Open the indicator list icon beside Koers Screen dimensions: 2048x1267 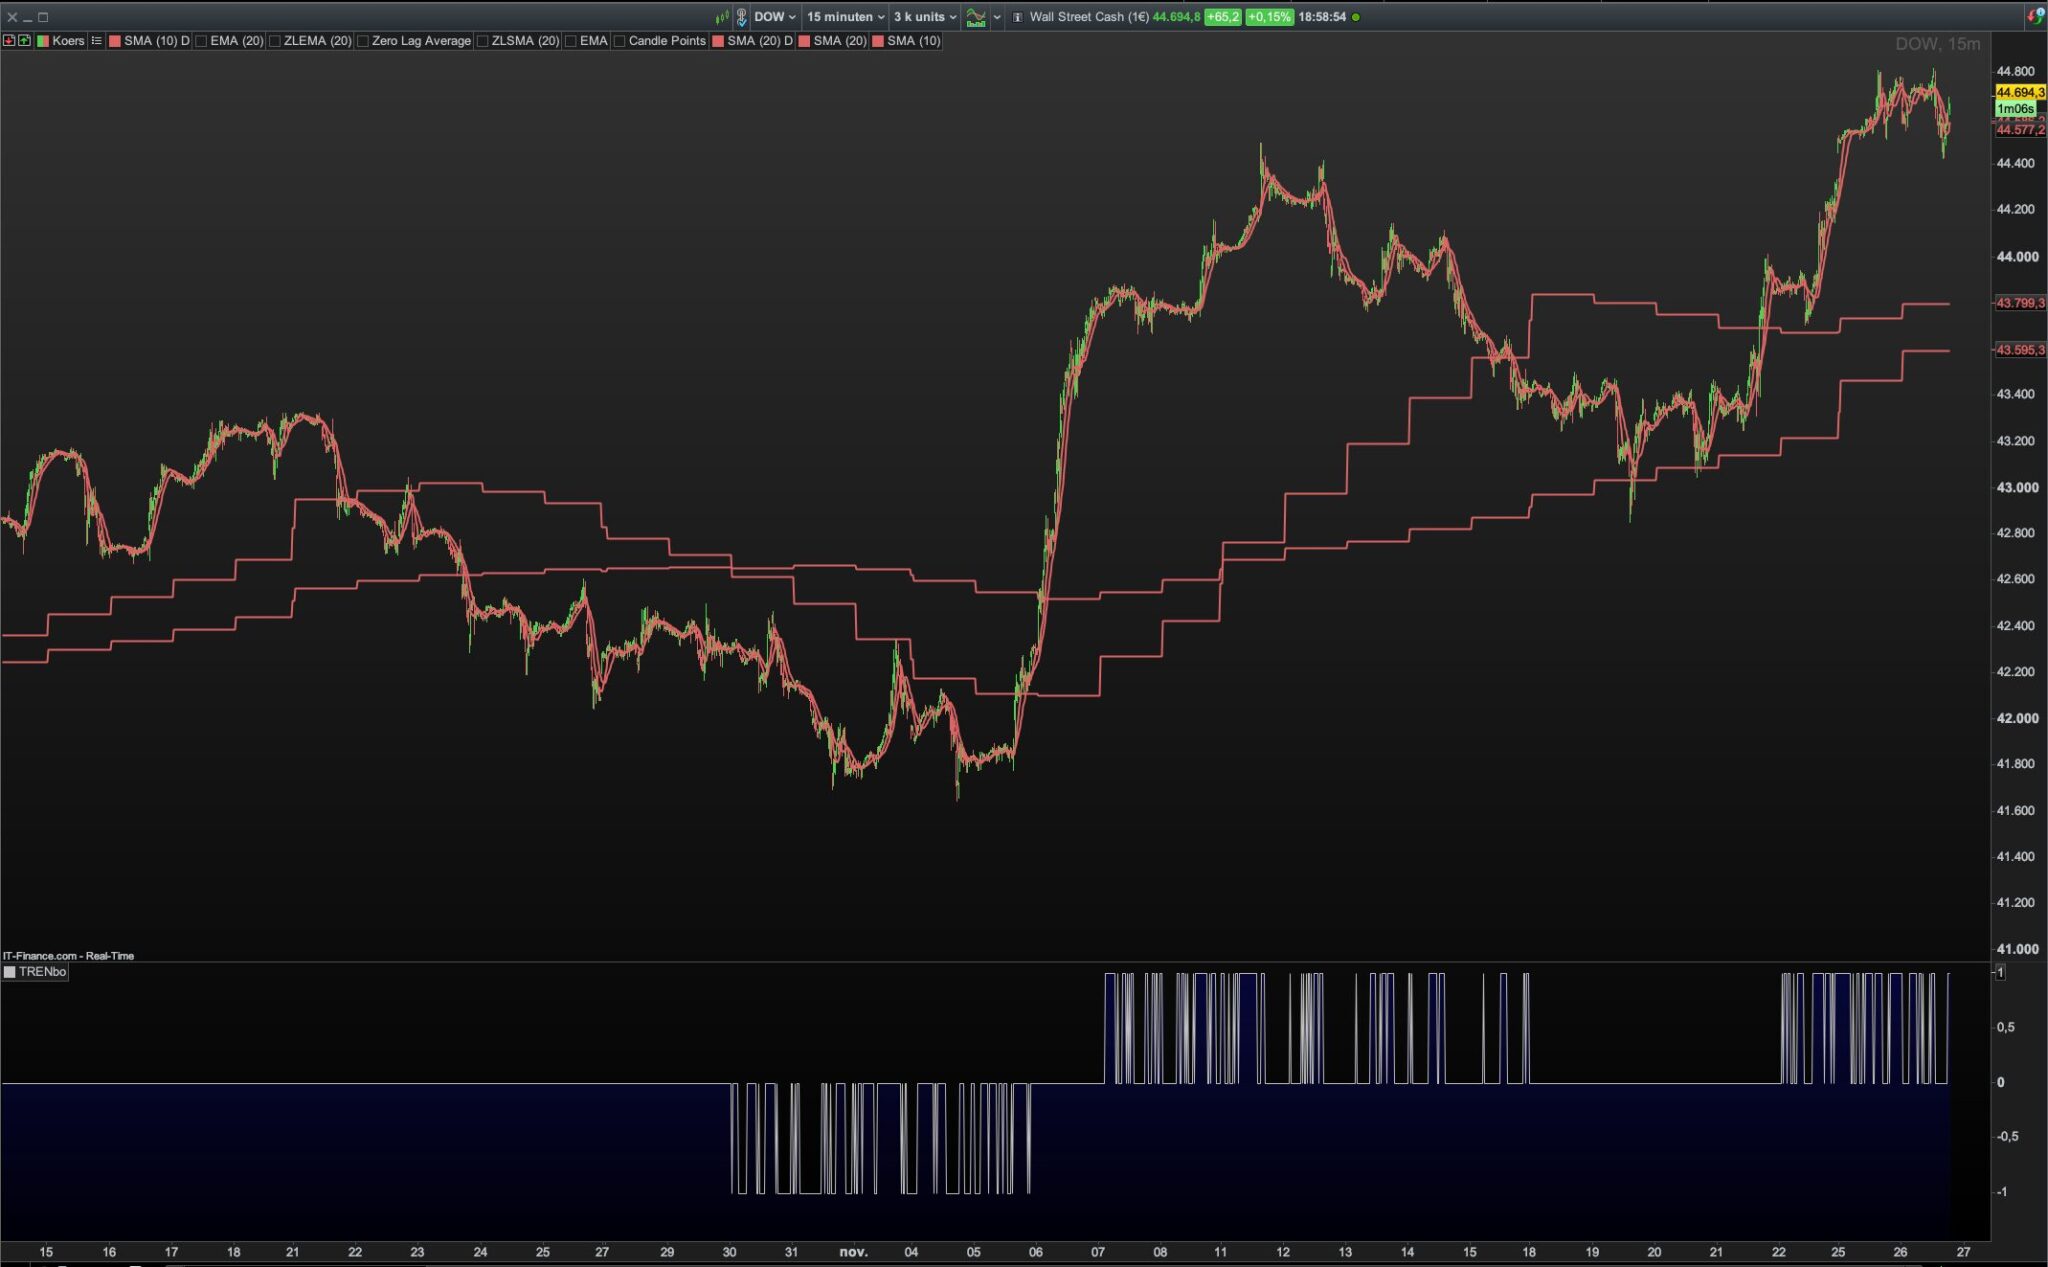tap(97, 41)
